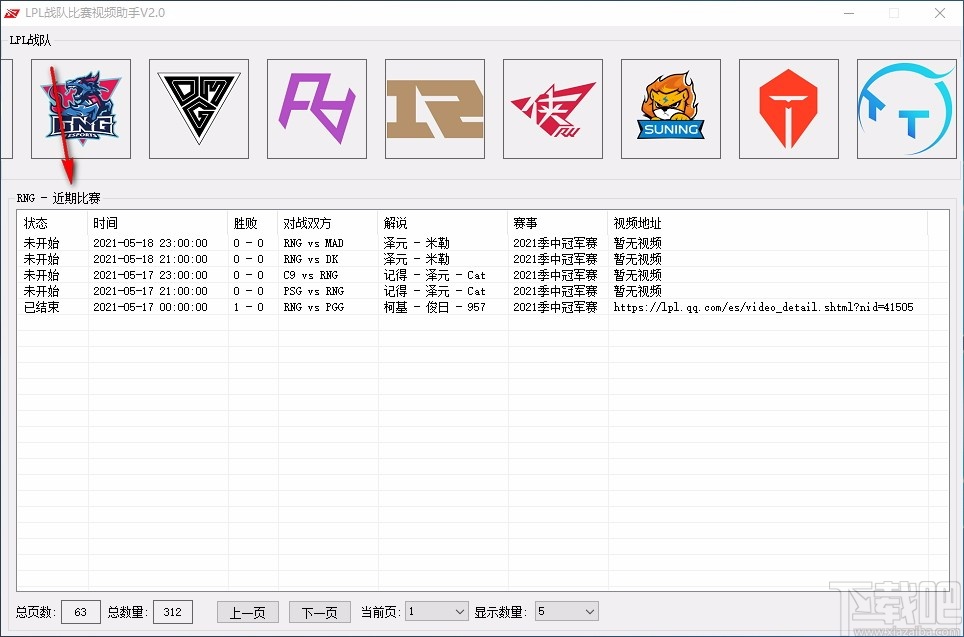Click the 下一页 next page button
The image size is (964, 637).
(x=319, y=611)
